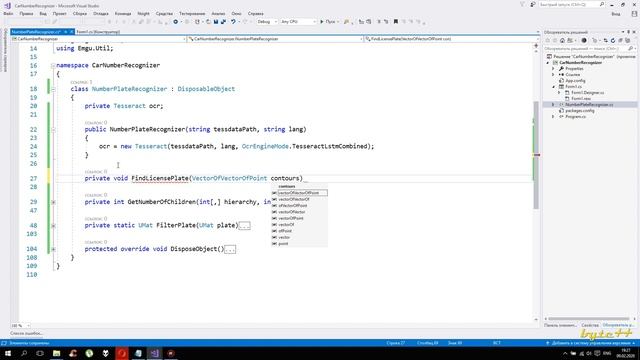The height and width of the screenshot is (360, 640).
Task: Click the bookmark flag toolbar icon
Action: 396,22
